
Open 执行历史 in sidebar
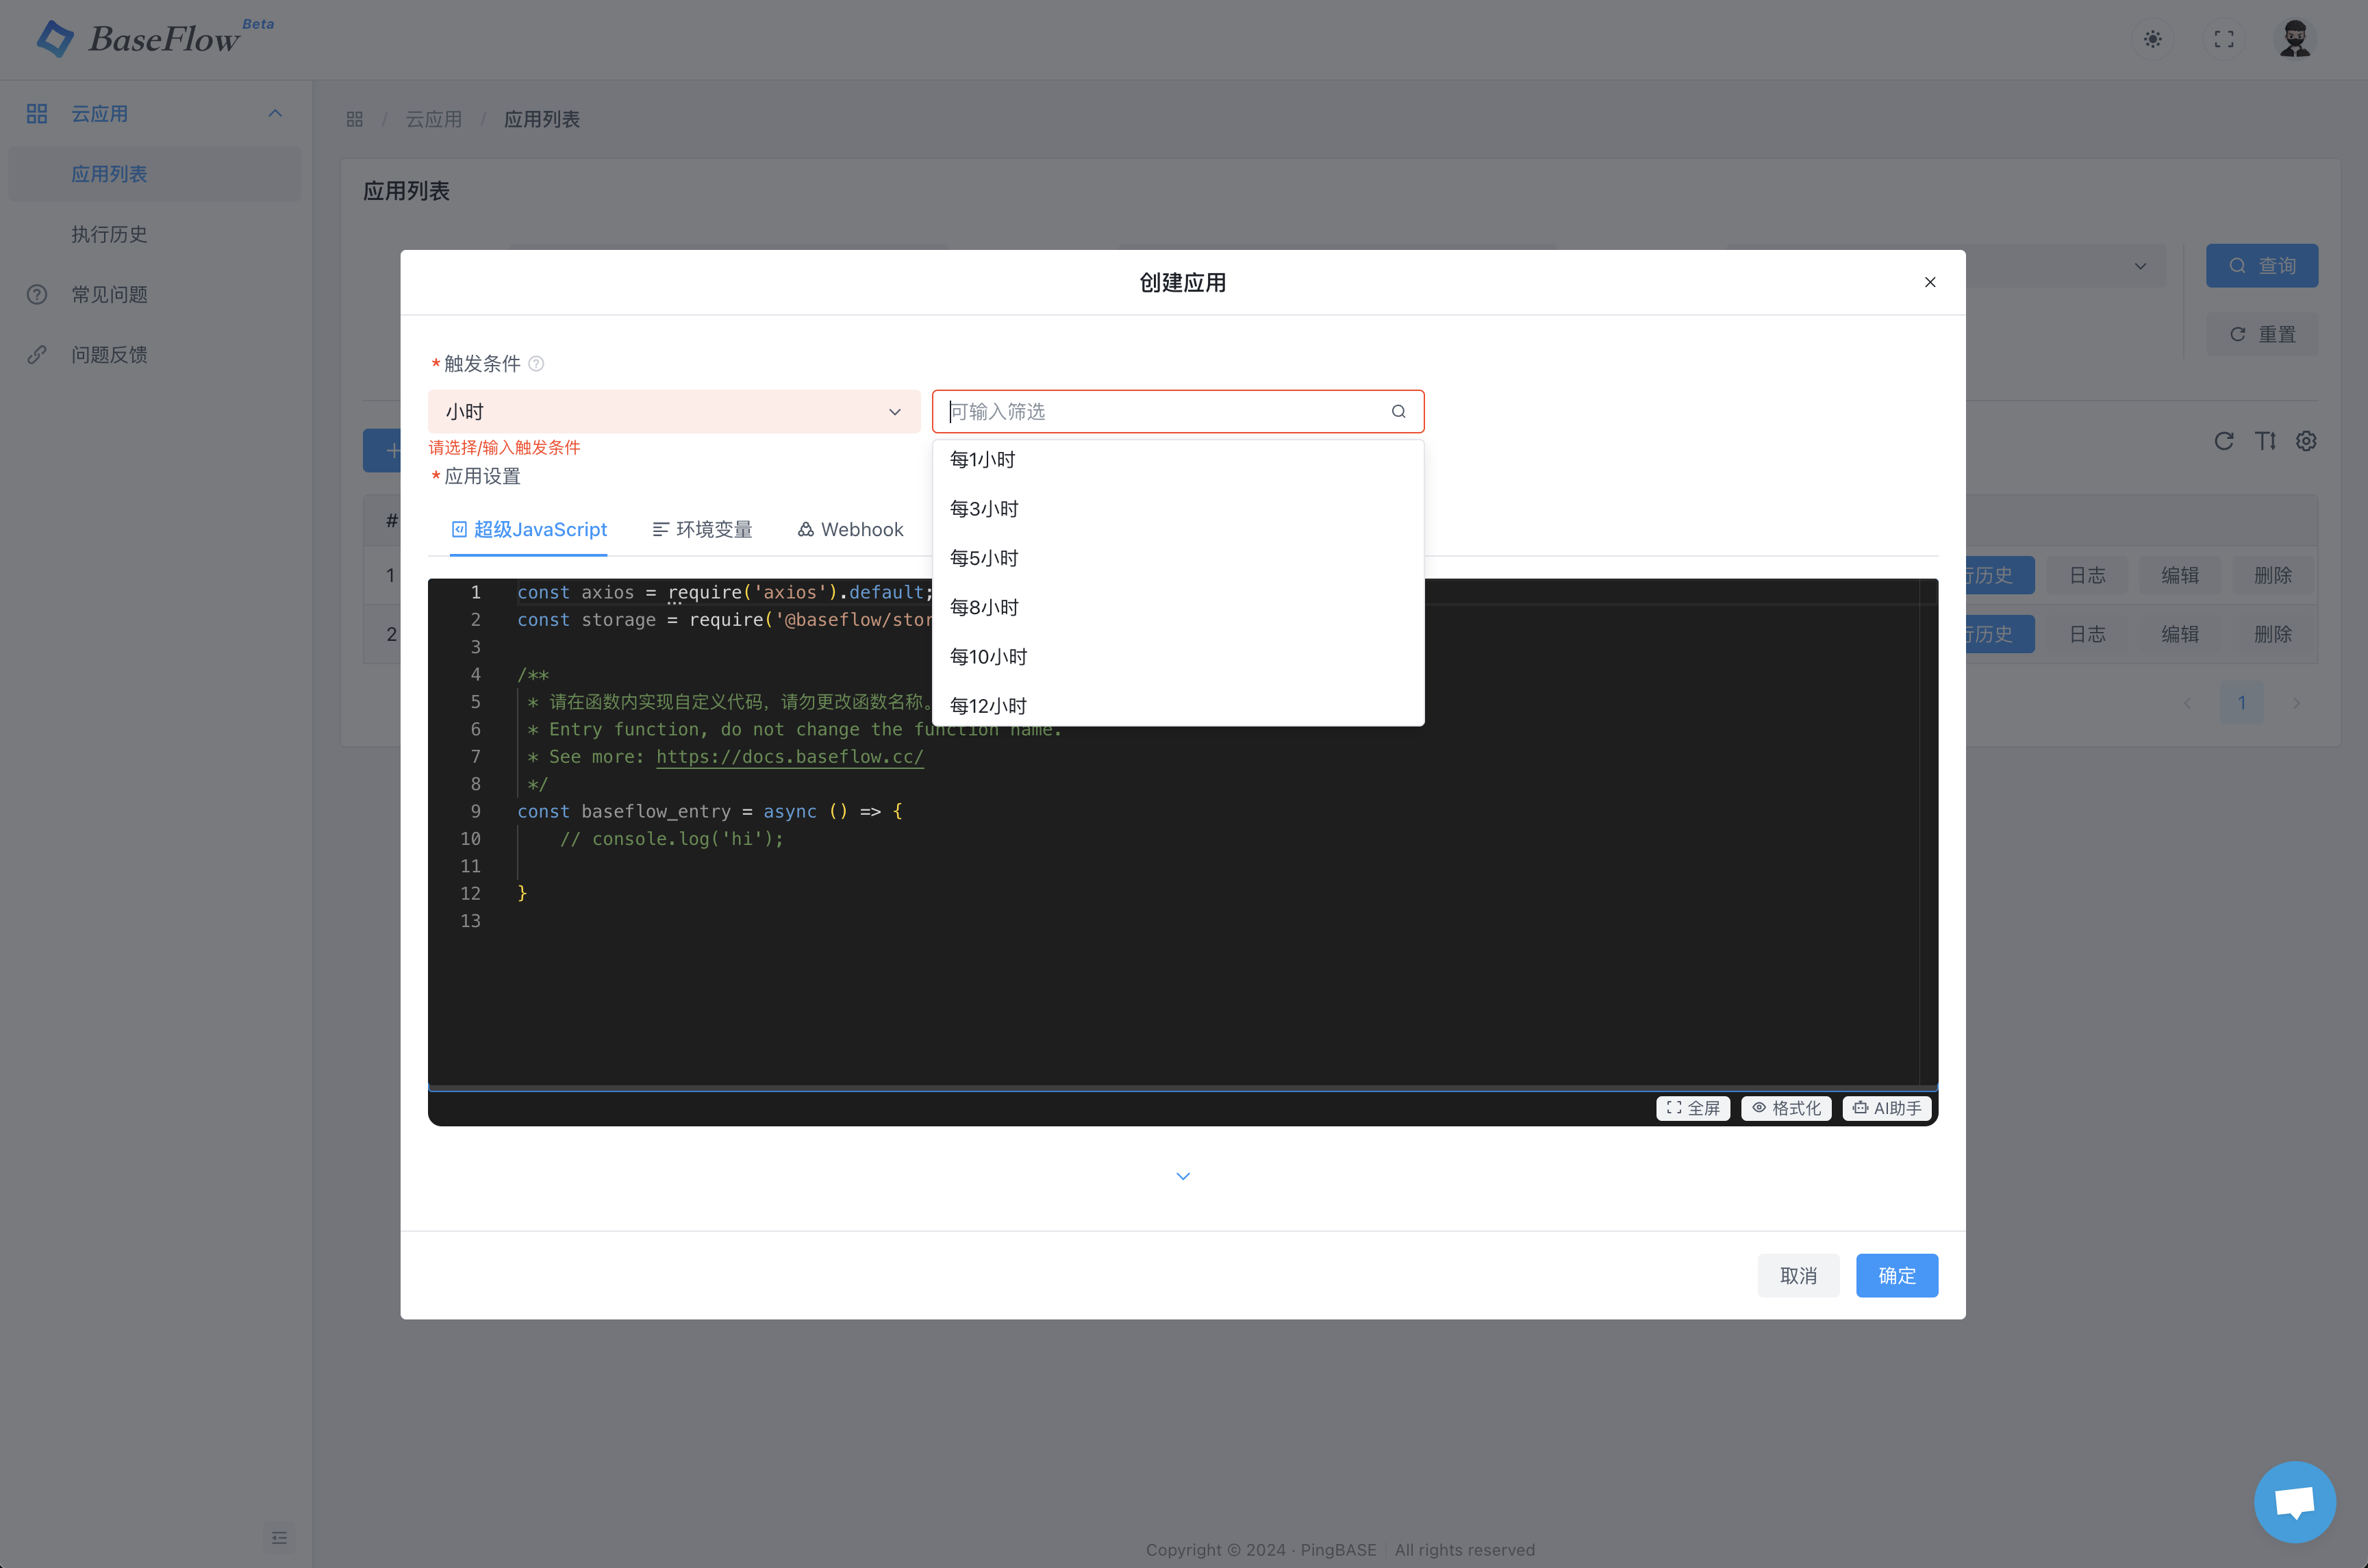(154, 234)
